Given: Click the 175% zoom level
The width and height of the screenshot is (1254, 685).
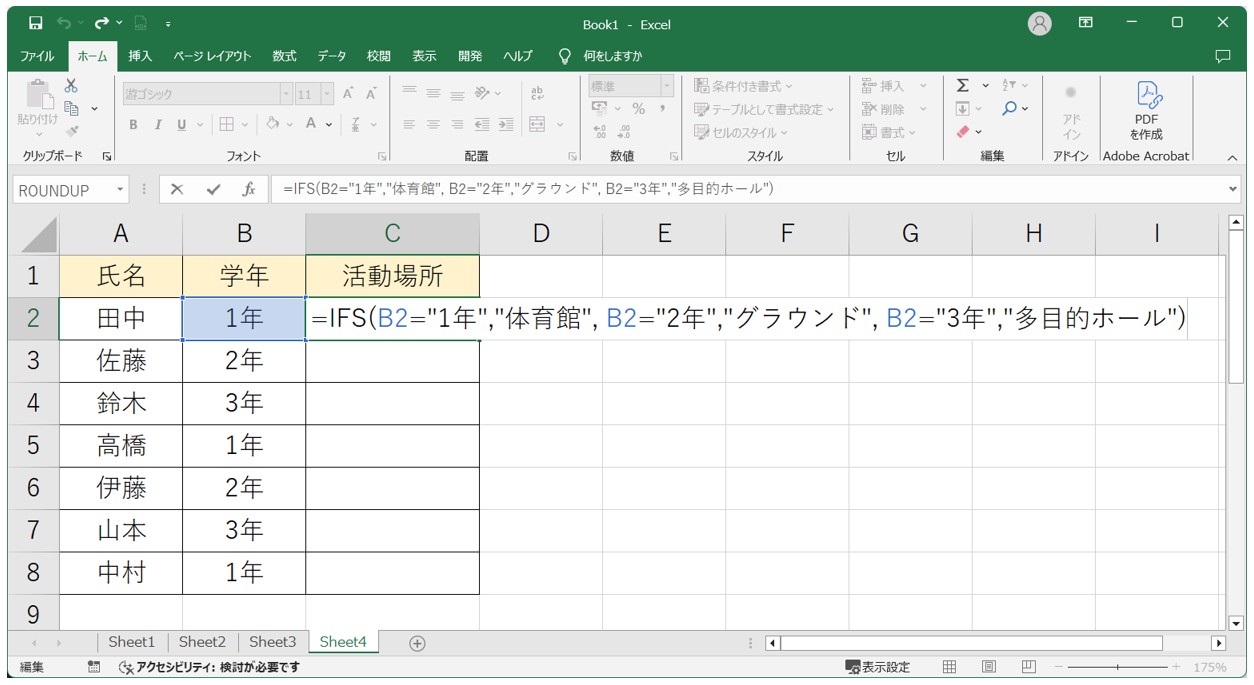Looking at the screenshot, I should pos(1209,667).
